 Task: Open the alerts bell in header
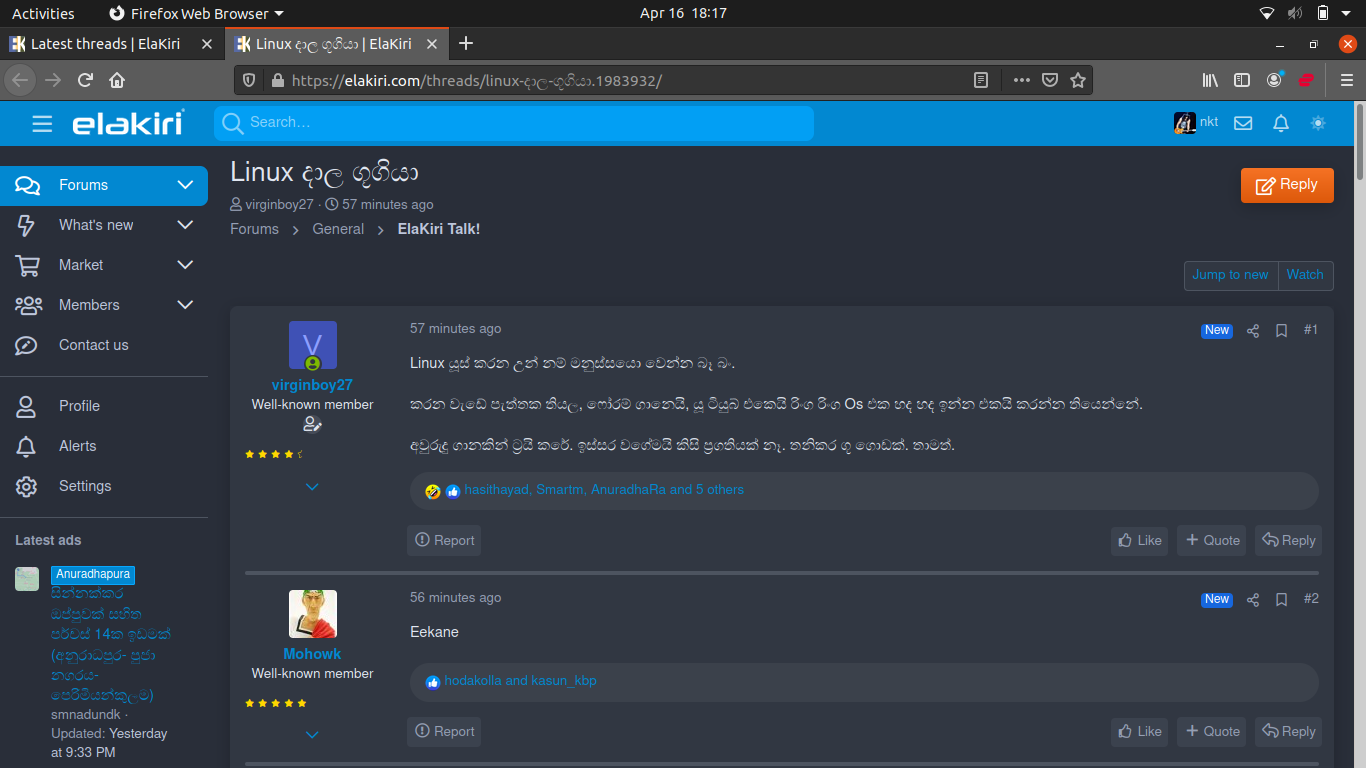coord(1281,123)
